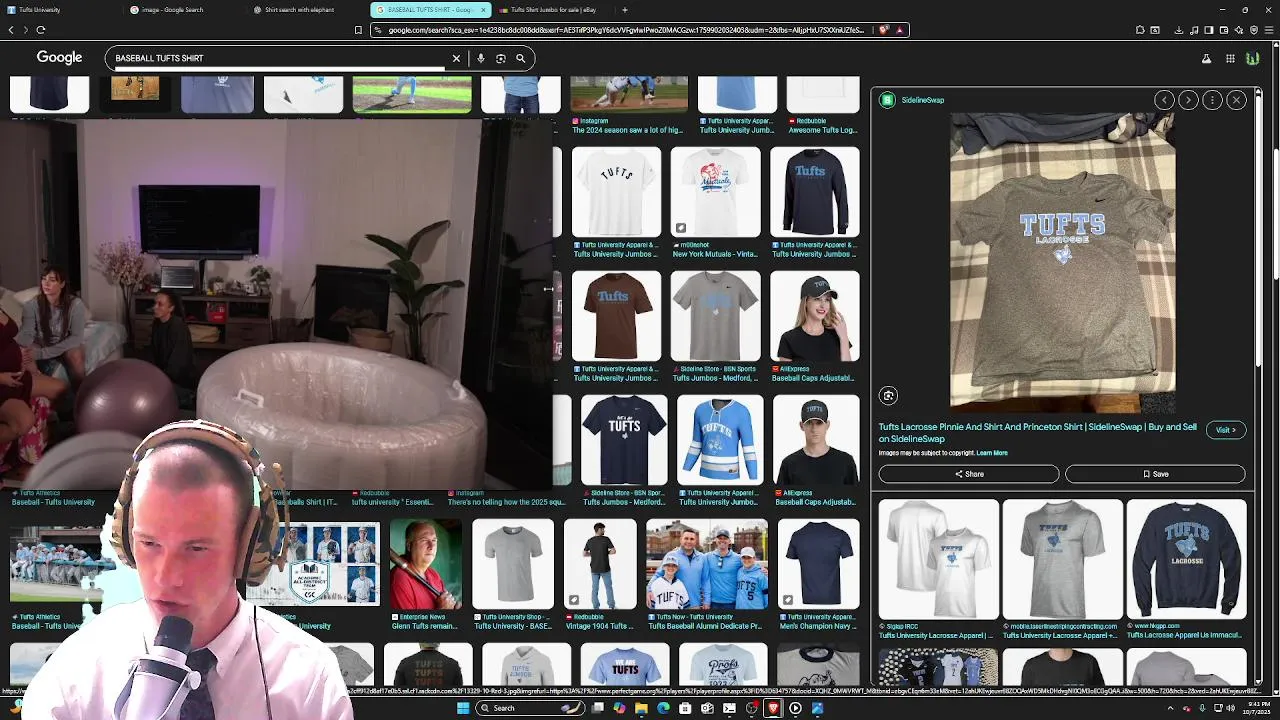This screenshot has width=1280, height=720.
Task: Search inside image with Lens icon on preview
Action: point(888,395)
